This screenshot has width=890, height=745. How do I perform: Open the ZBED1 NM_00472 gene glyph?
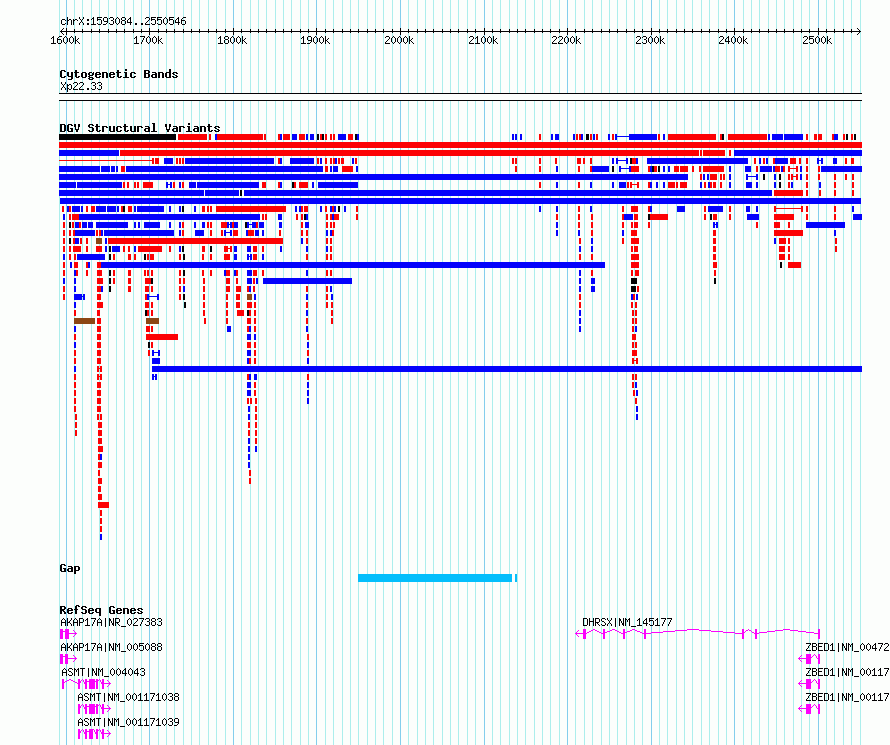pos(809,659)
